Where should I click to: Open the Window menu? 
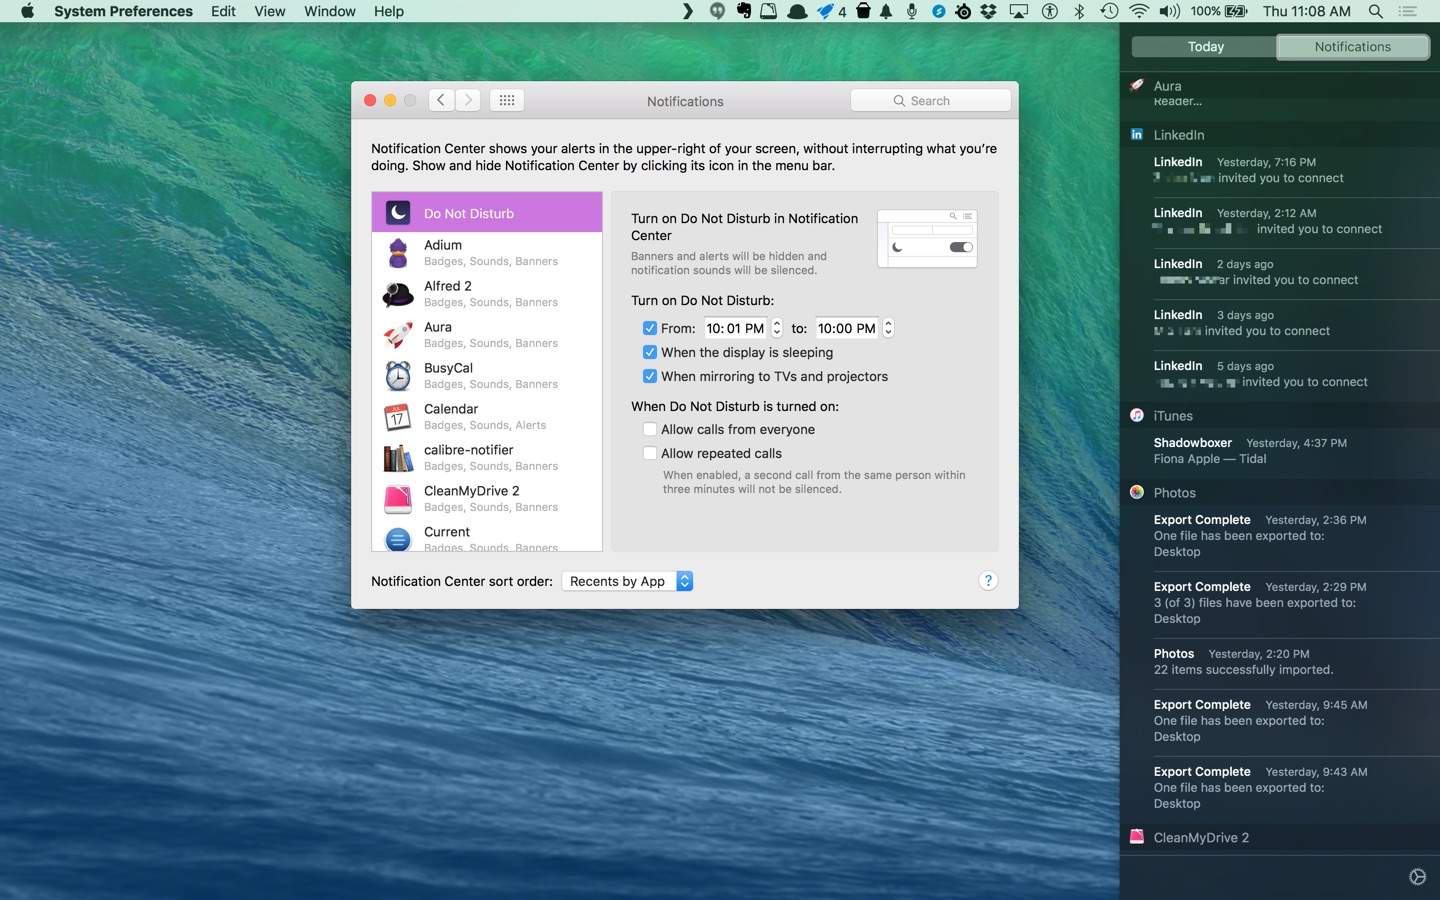329,11
